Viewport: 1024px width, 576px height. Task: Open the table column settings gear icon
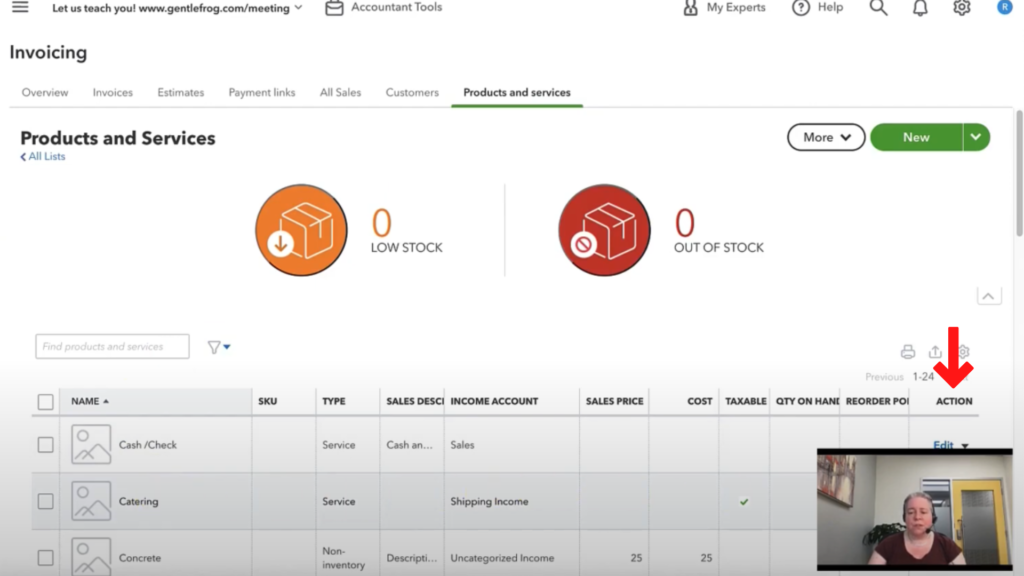click(961, 351)
